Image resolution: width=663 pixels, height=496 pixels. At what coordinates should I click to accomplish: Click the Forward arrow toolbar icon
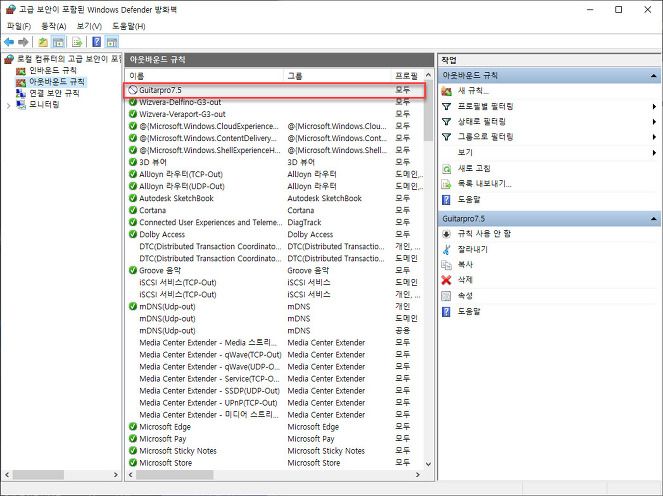click(x=23, y=42)
